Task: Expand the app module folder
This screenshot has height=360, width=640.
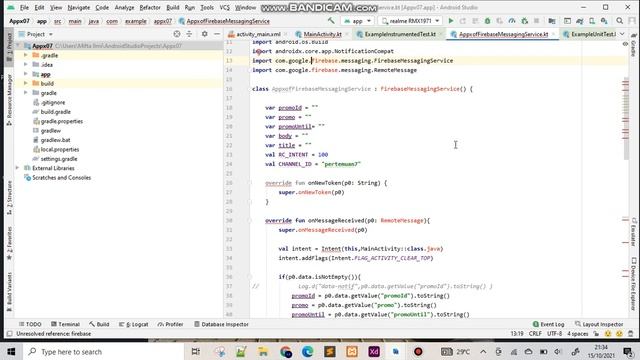Action: (x=26, y=74)
